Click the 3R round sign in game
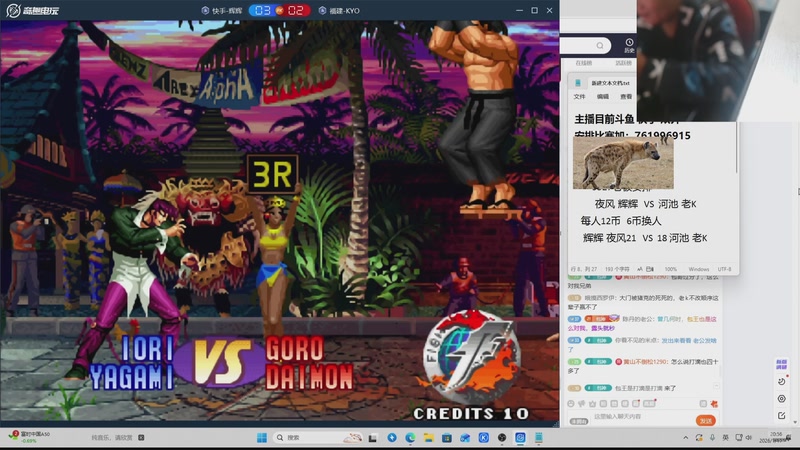This screenshot has width=800, height=450. (x=272, y=174)
